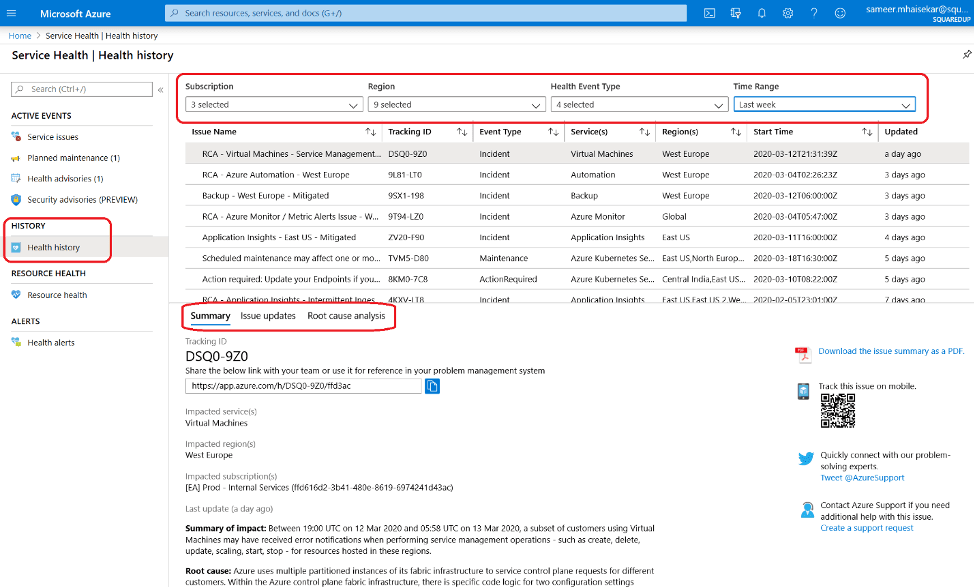Select the Scheduled maintenance issue row
Image resolution: width=974 pixels, height=587 pixels.
pos(576,258)
